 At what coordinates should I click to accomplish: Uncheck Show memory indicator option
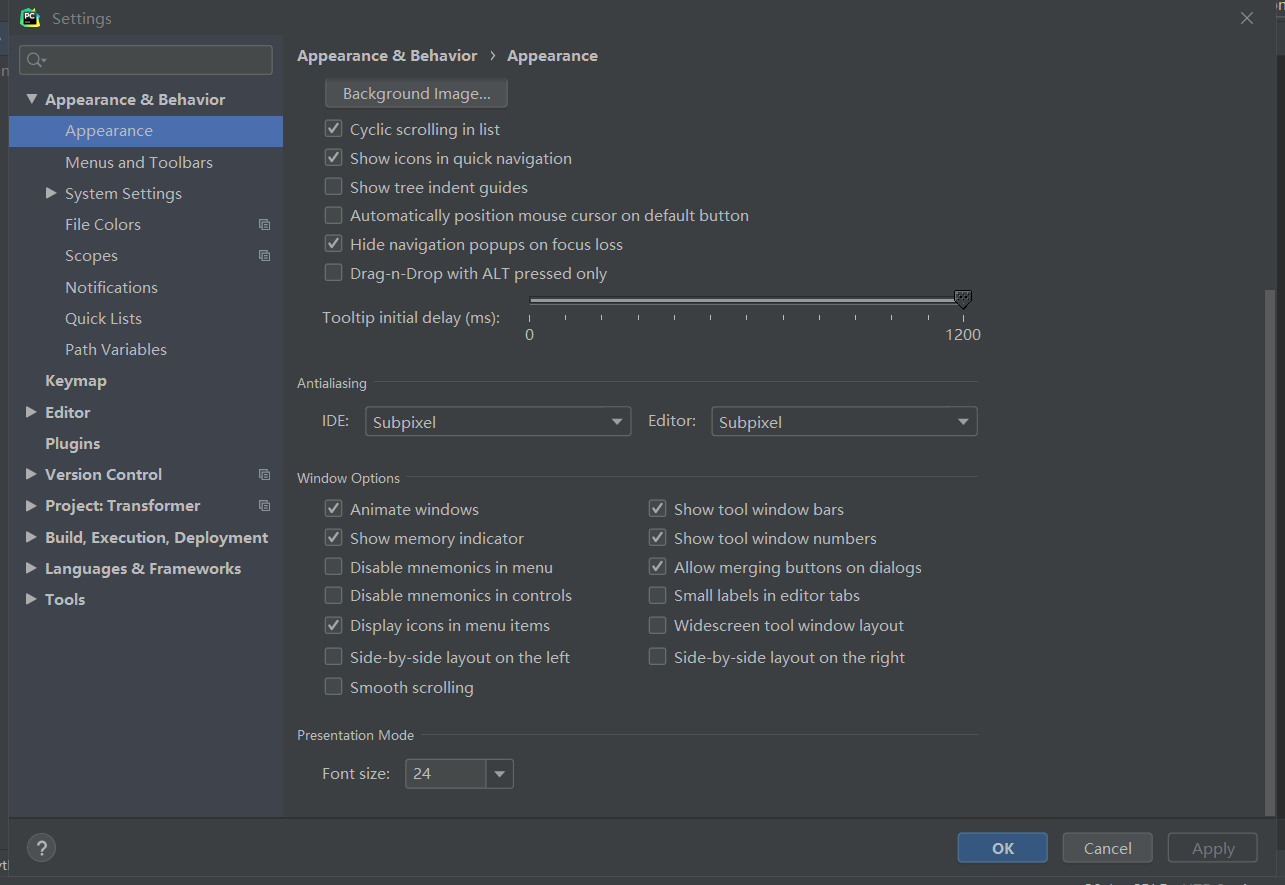coord(334,538)
